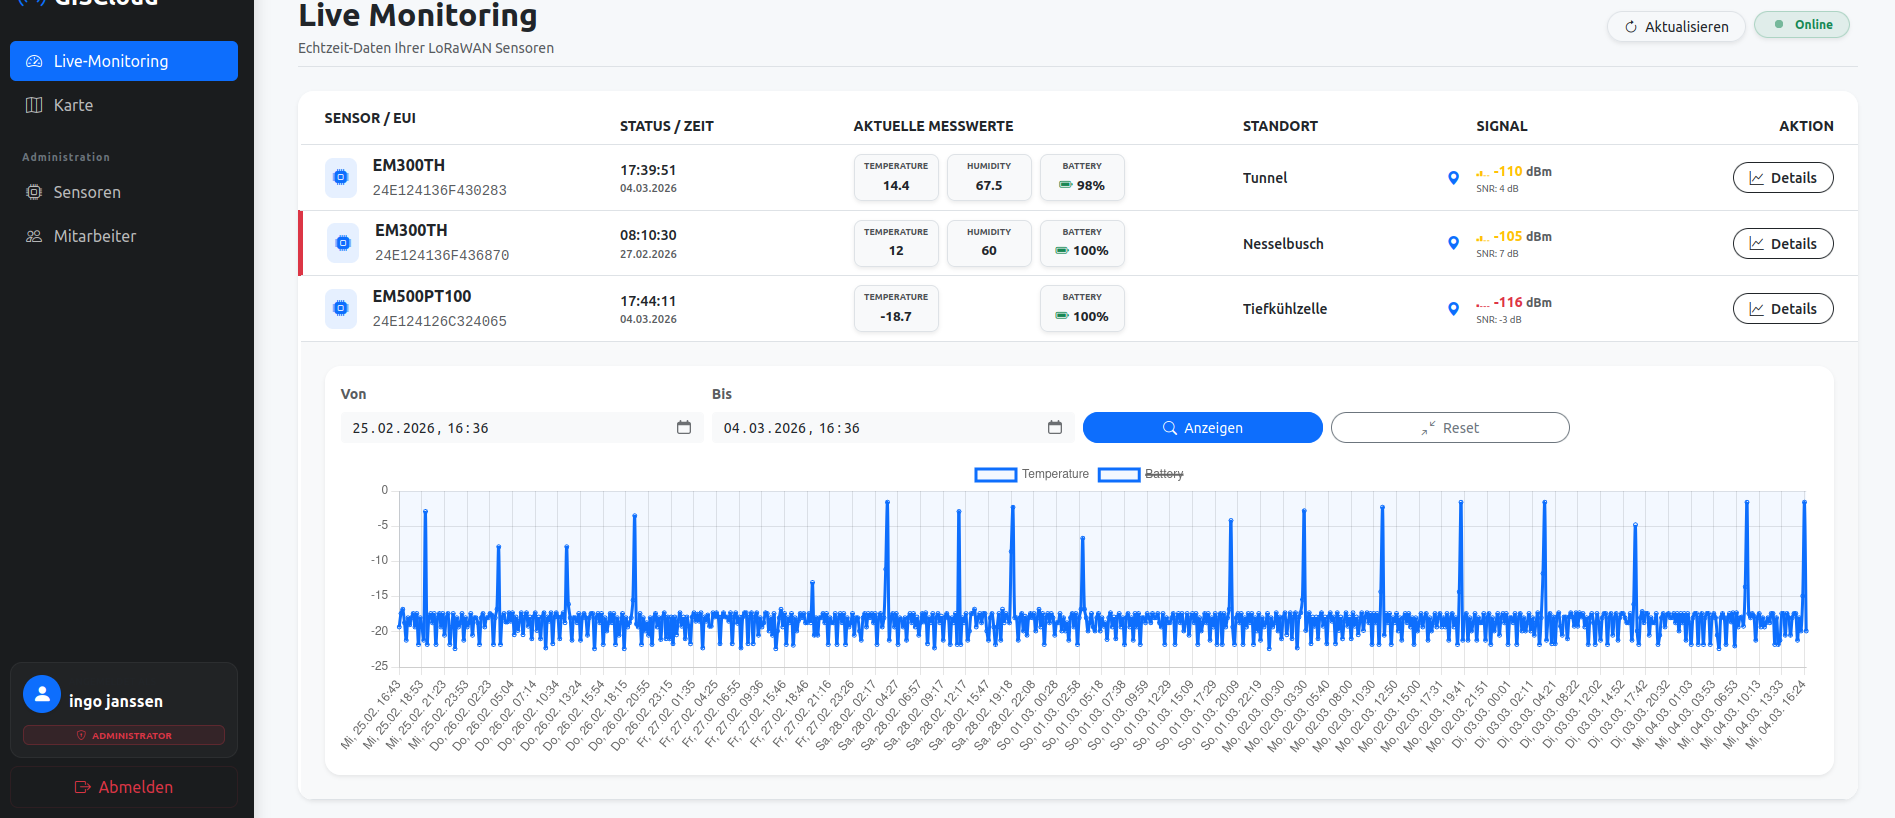Click the EUI text 24E124136F430283
Screen dimensions: 1895x818
coord(440,190)
